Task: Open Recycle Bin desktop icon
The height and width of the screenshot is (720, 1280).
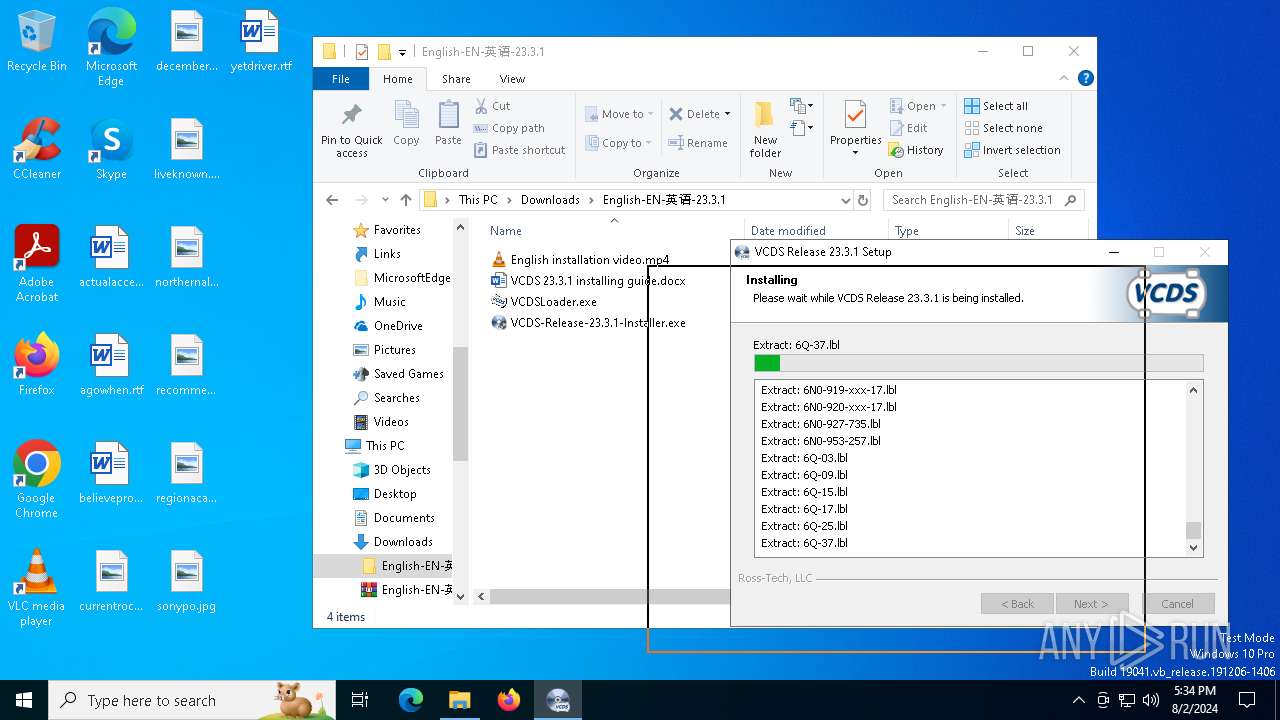Action: tap(37, 42)
